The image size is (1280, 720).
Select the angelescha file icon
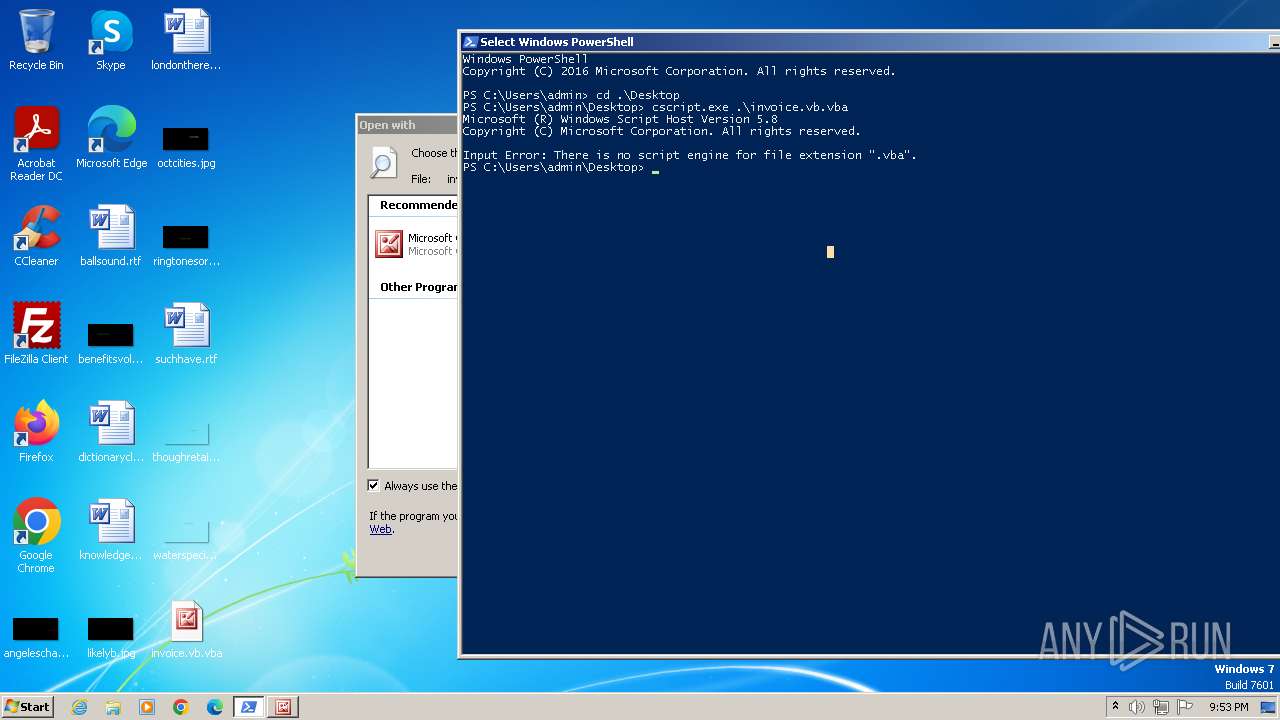coord(36,636)
